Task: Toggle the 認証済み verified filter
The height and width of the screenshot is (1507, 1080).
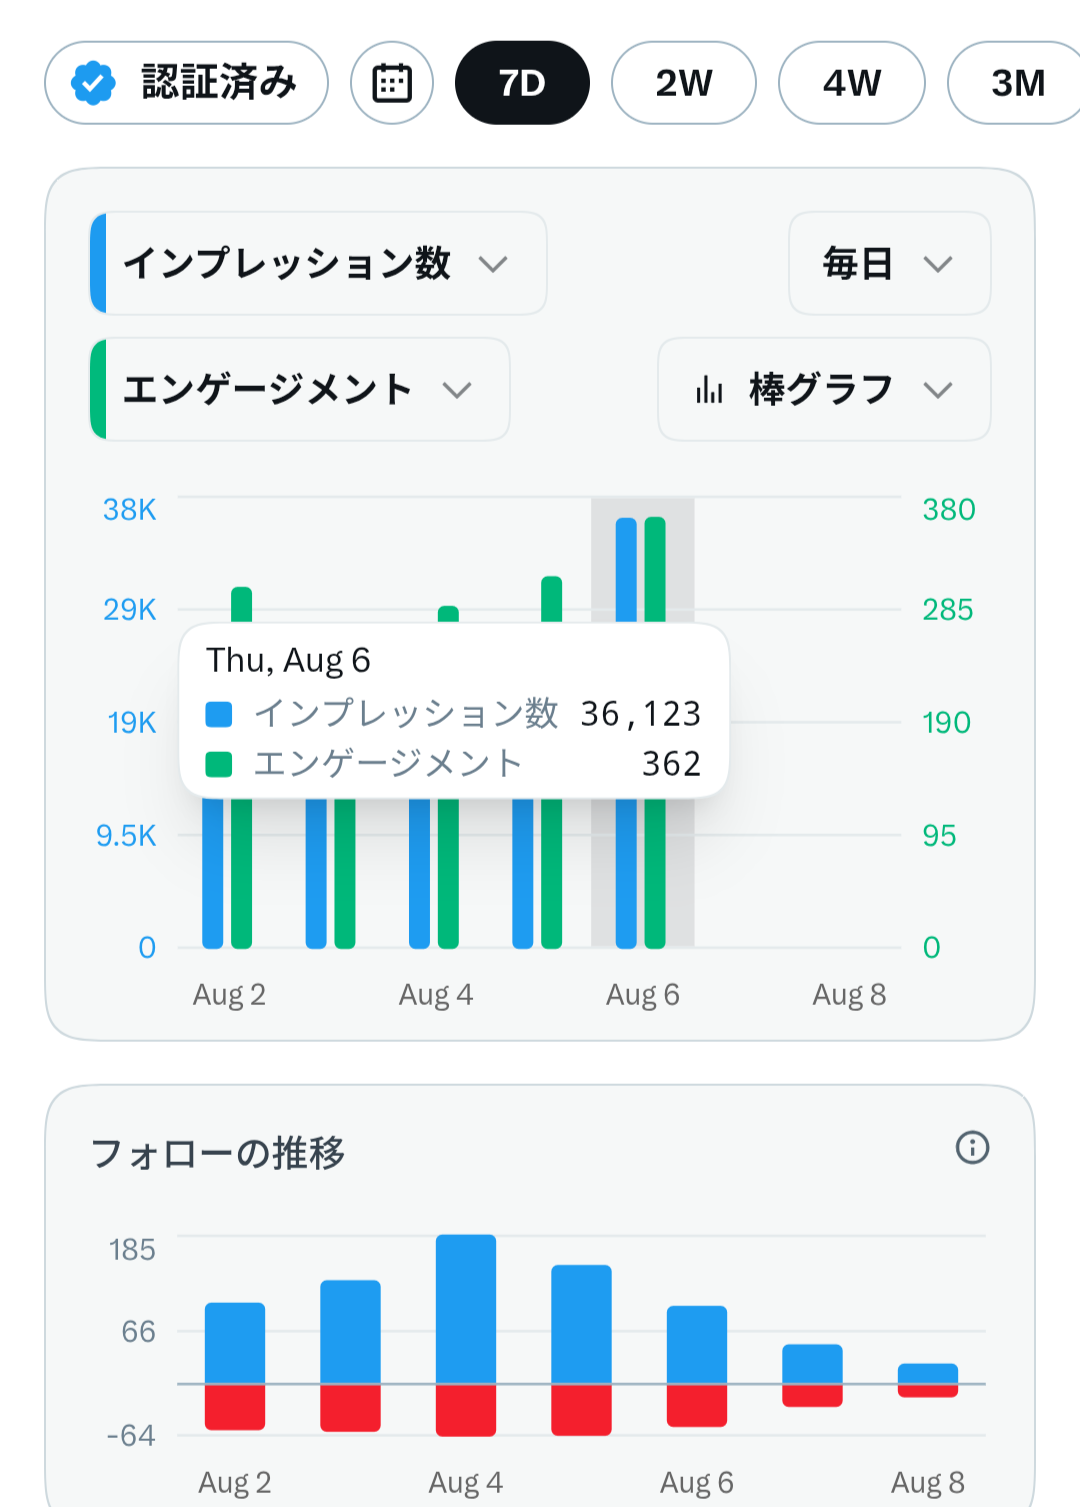Action: pyautogui.click(x=186, y=83)
